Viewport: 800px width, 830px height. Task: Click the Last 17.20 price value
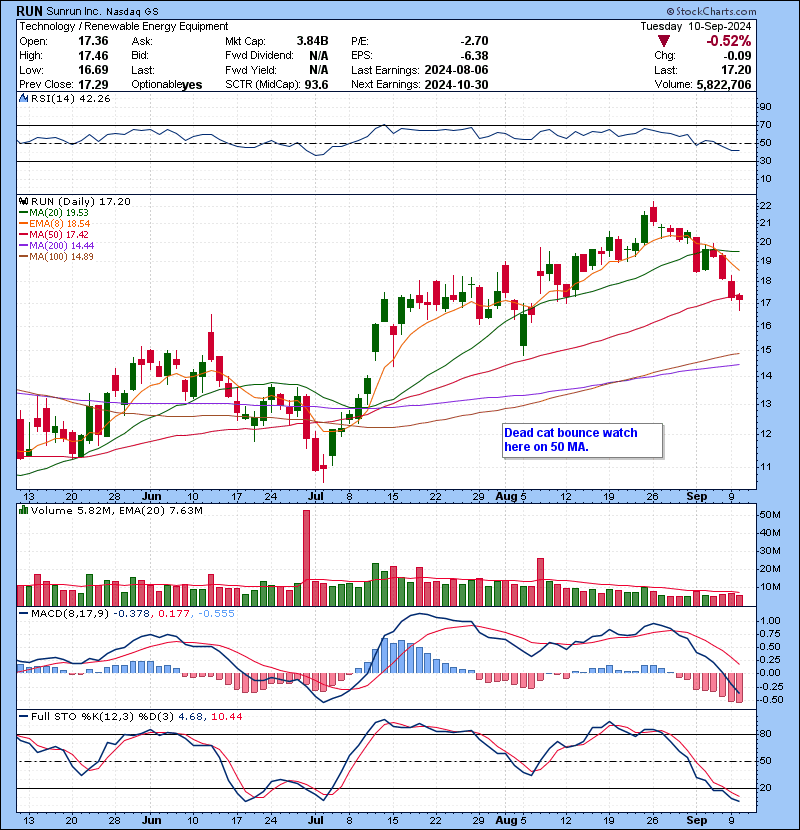(736, 70)
